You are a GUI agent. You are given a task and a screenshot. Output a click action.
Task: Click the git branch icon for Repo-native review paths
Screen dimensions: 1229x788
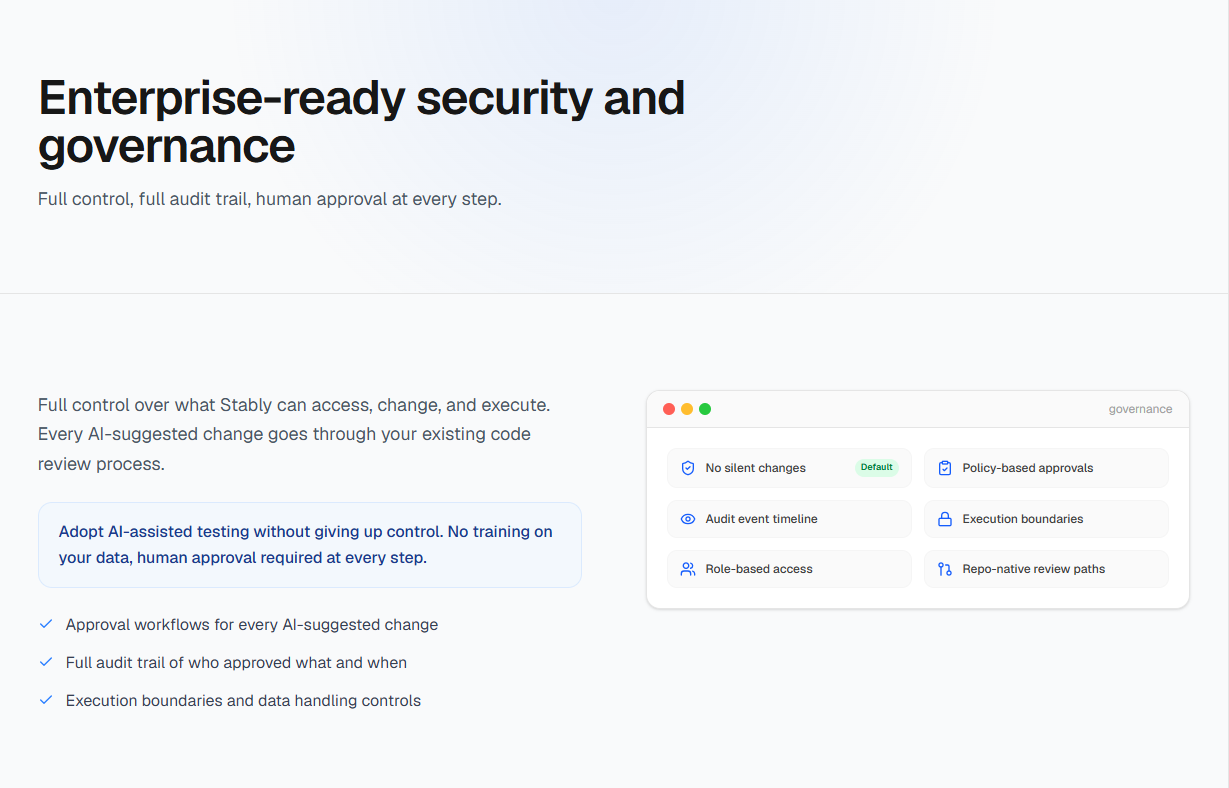tap(945, 569)
